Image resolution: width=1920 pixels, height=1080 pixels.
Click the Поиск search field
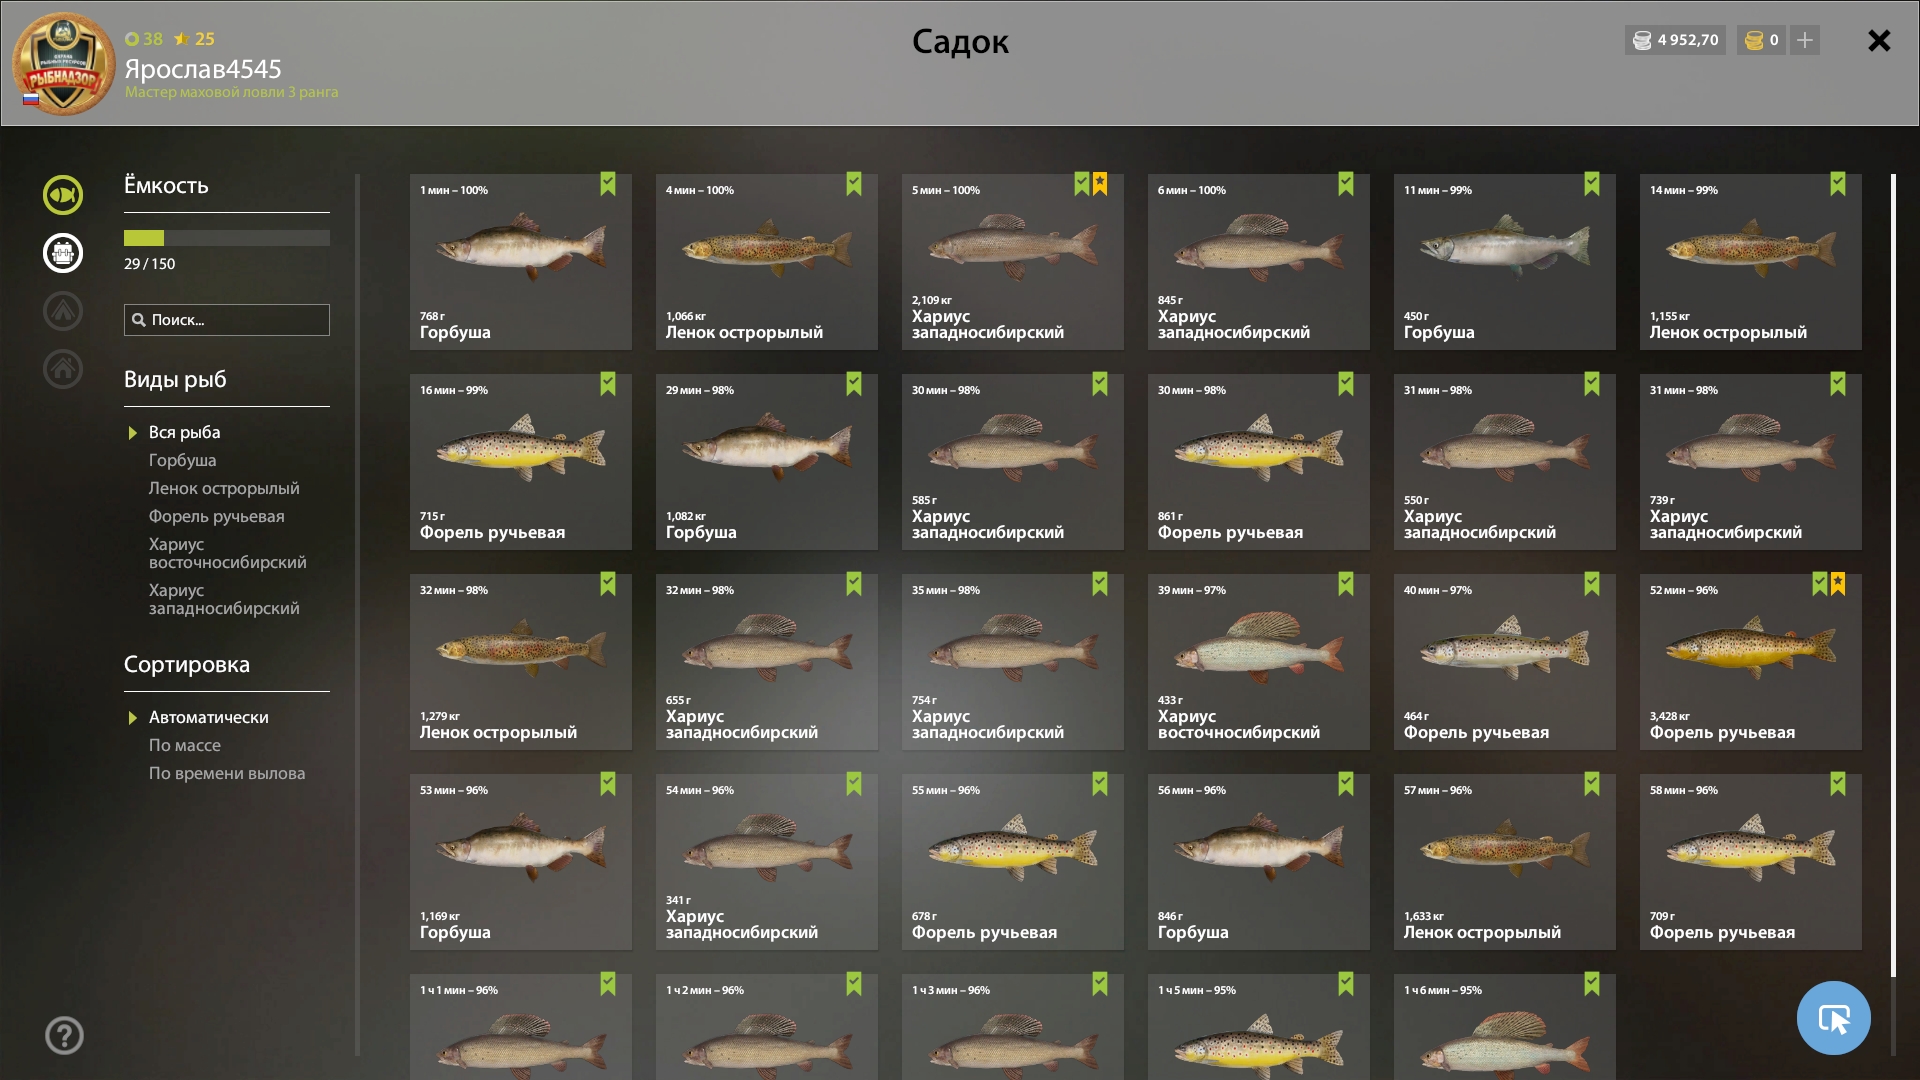pos(227,320)
